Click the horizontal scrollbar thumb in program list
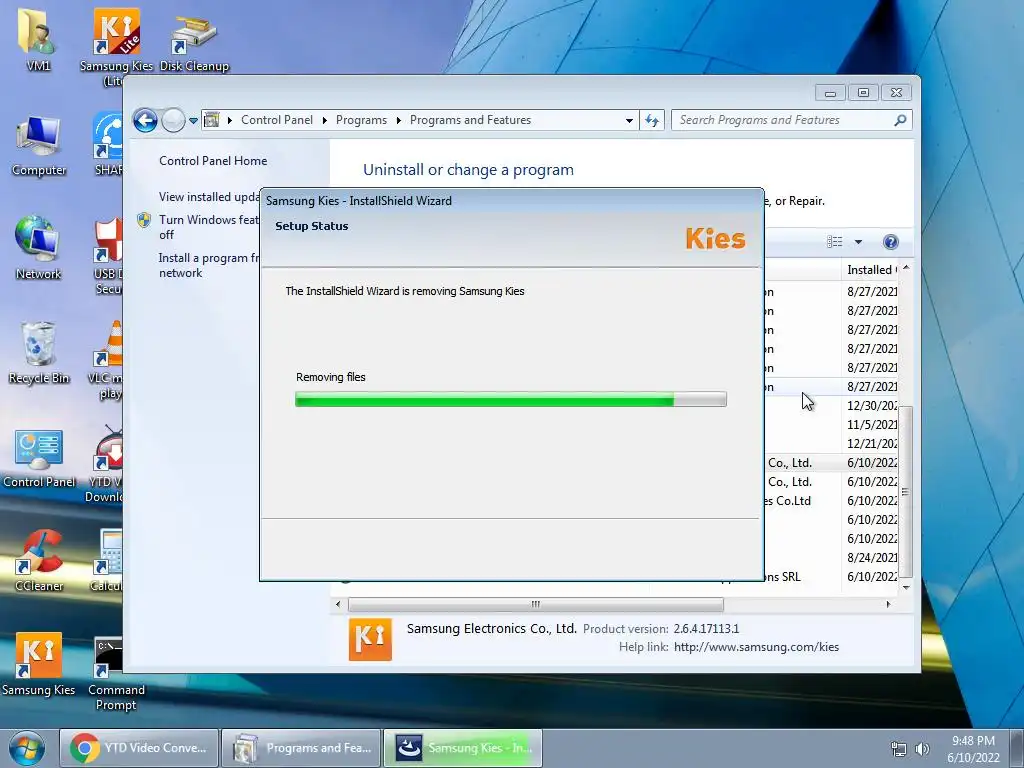The height and width of the screenshot is (768, 1024). (x=536, y=604)
